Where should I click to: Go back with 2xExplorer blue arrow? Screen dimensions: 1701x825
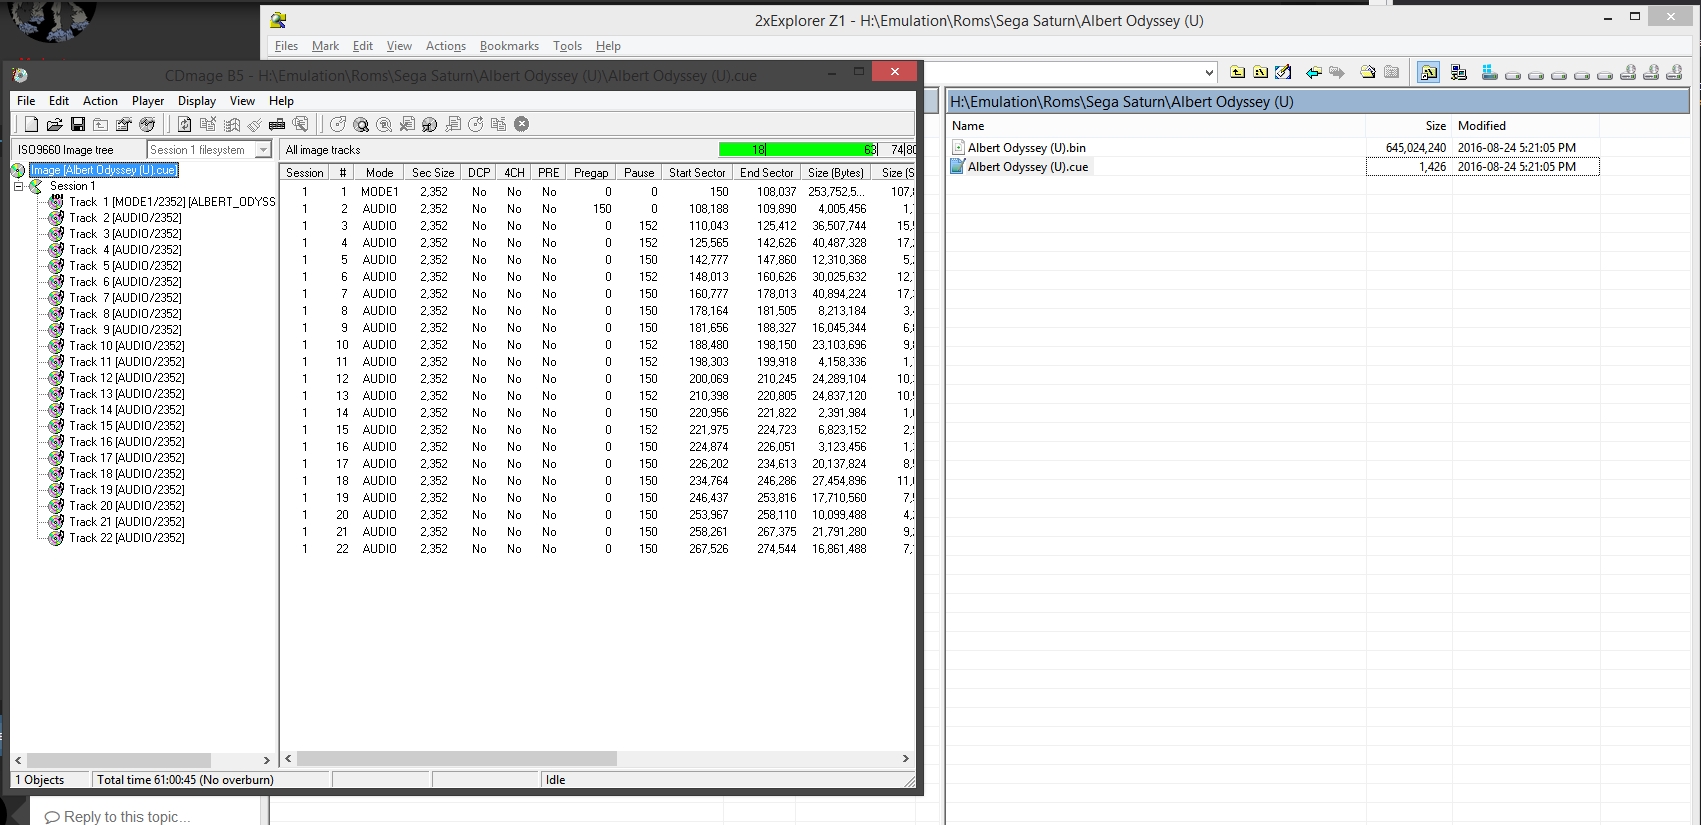tap(1314, 72)
